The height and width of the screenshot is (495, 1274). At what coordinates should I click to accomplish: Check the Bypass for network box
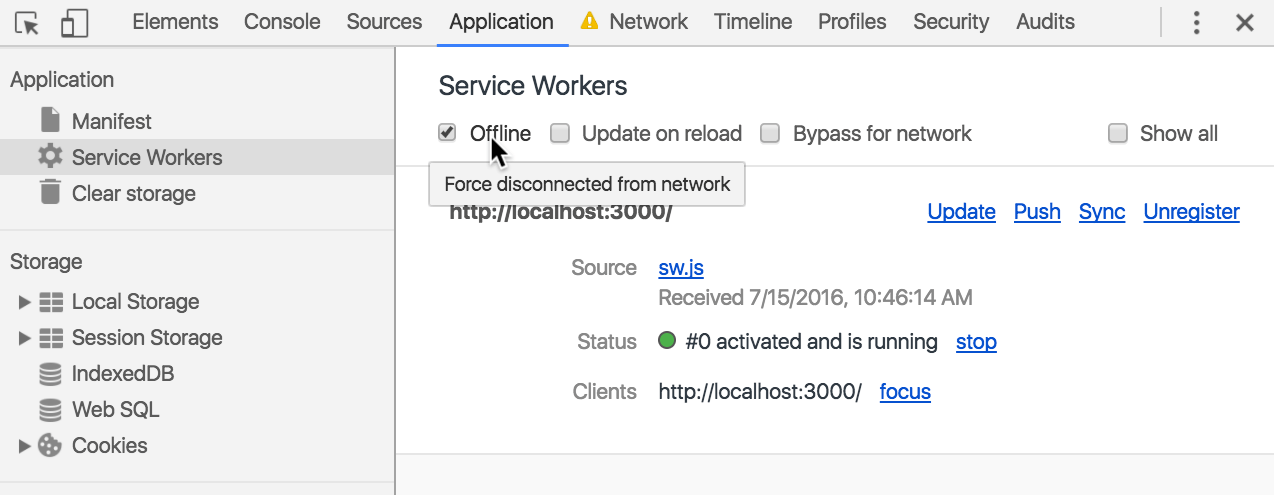[770, 133]
